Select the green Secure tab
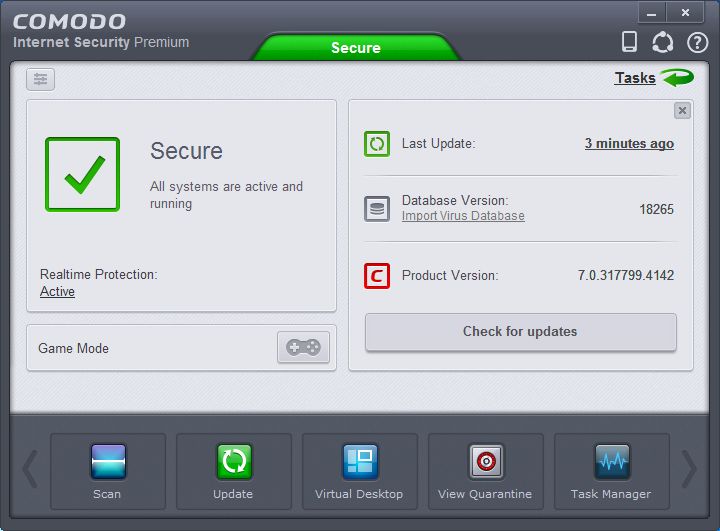 pyautogui.click(x=356, y=47)
